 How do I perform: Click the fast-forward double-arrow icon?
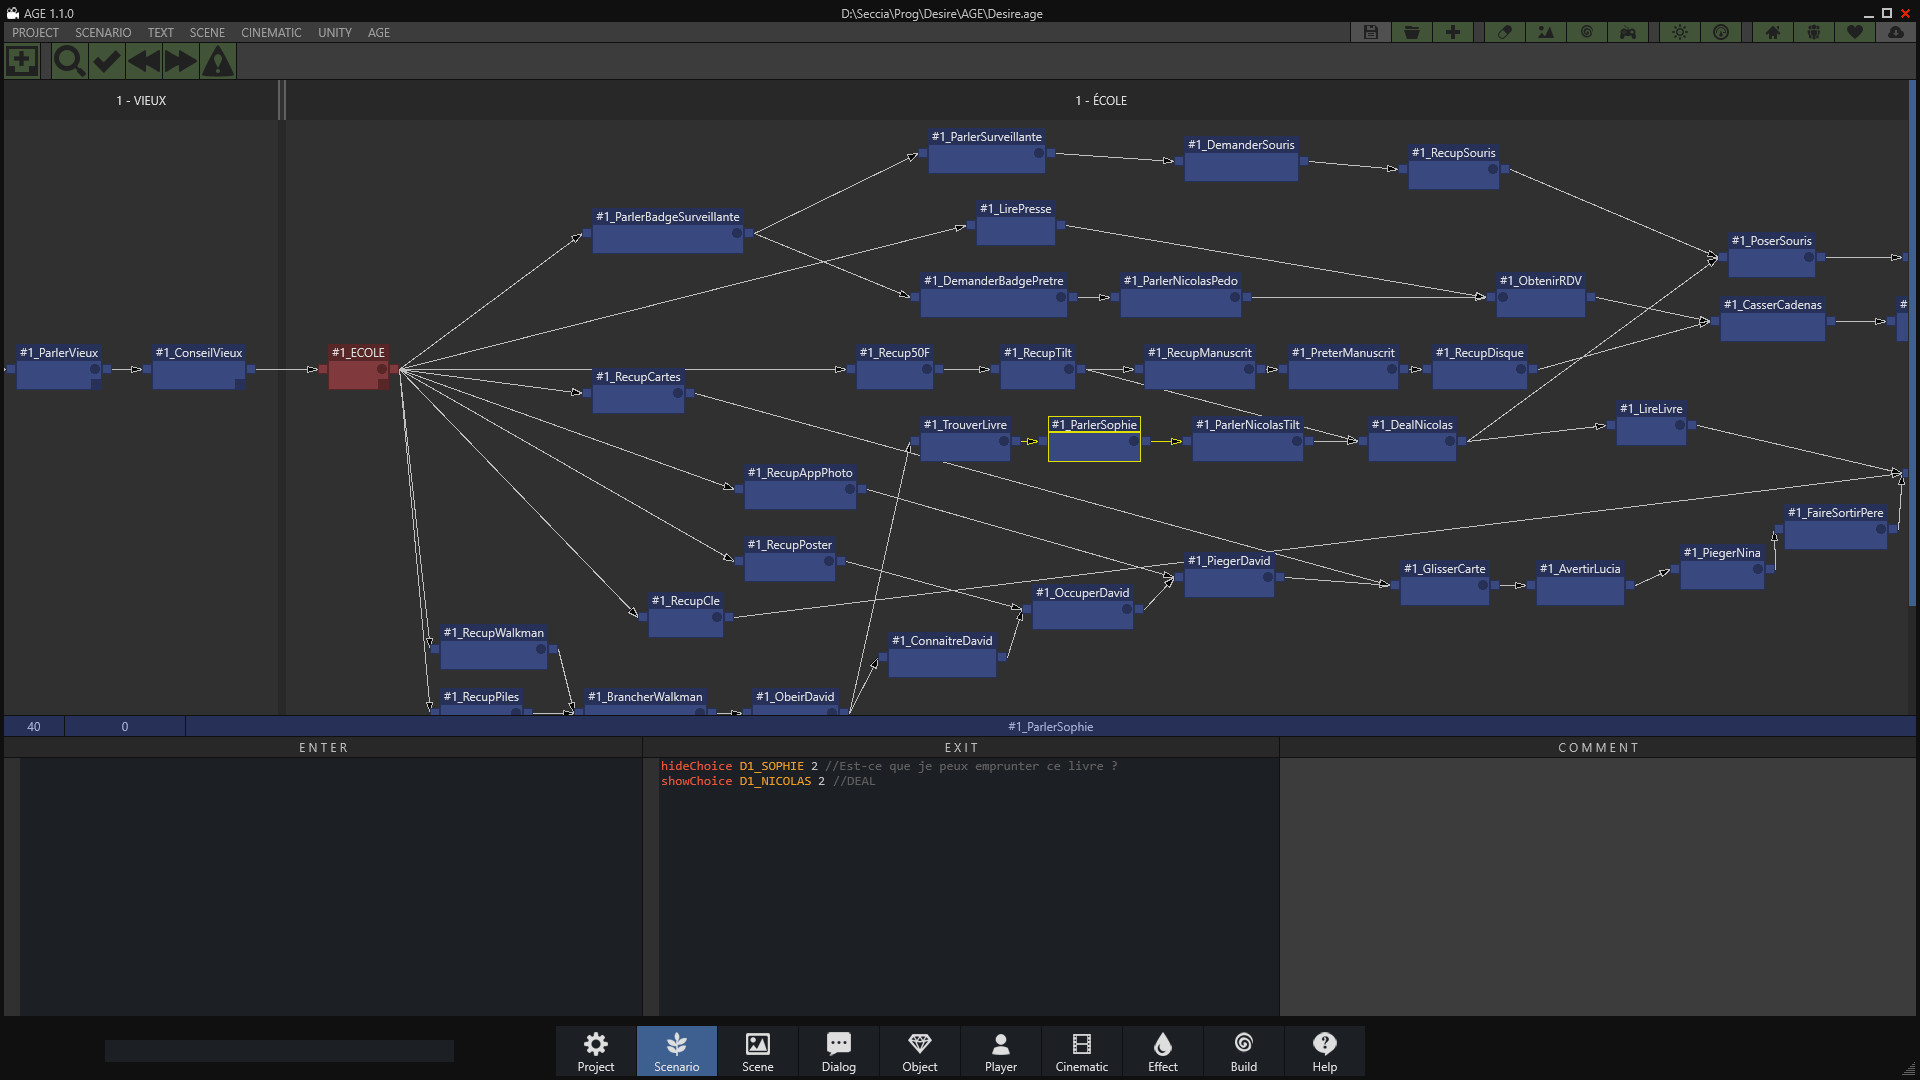click(180, 61)
